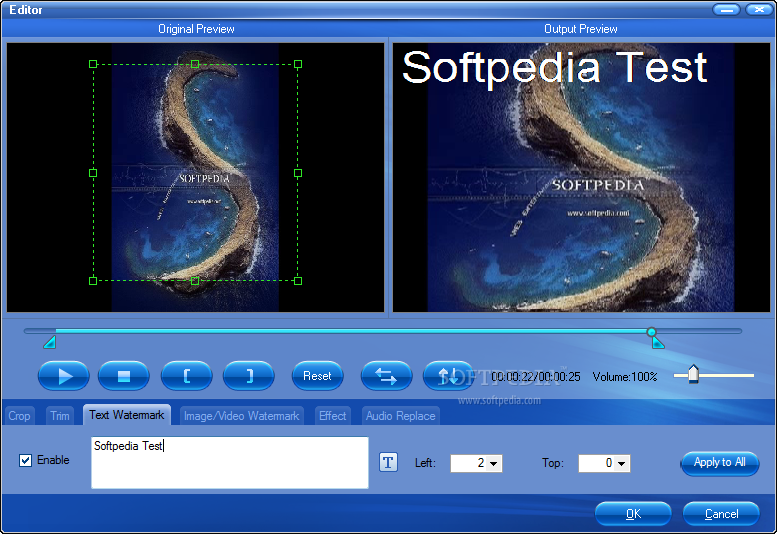
Task: Open the Effect tab
Action: click(x=333, y=416)
